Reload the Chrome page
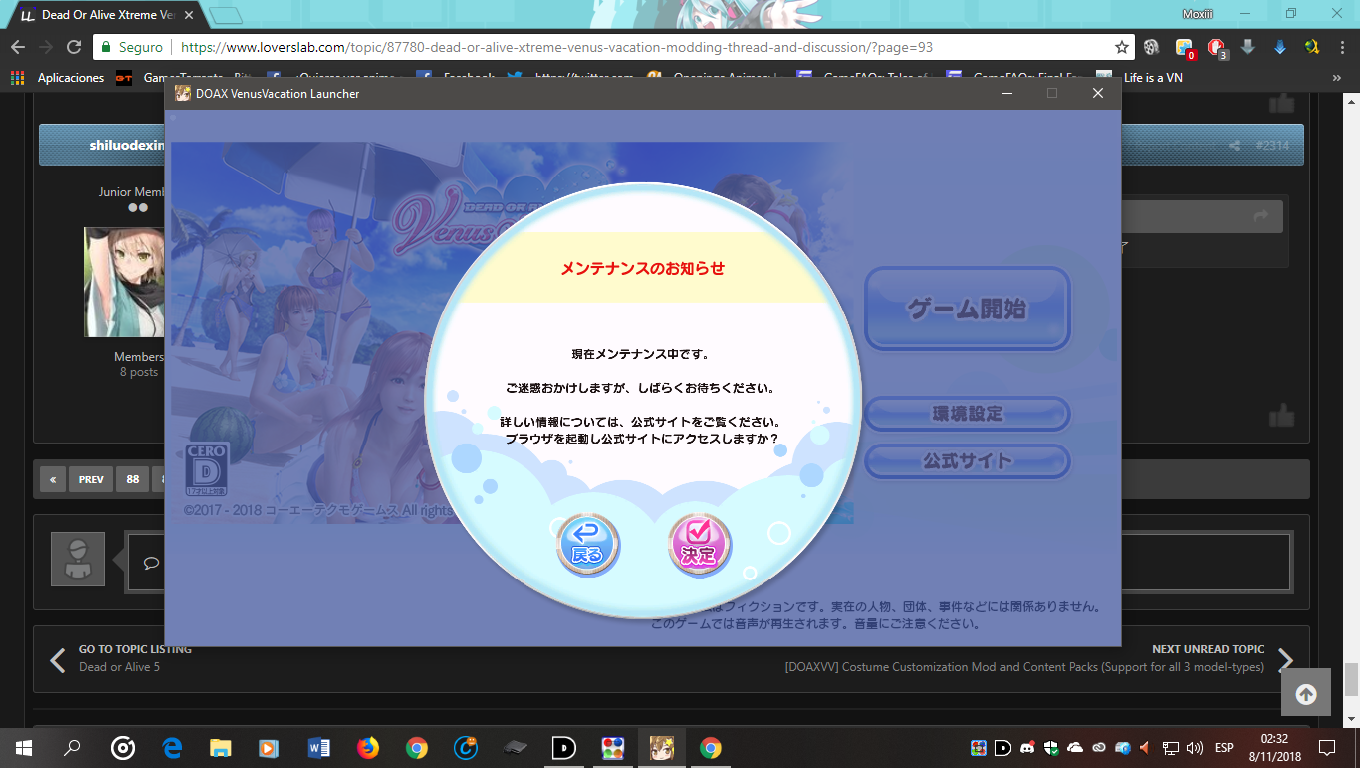Screen dimensions: 1360x768 tap(73, 47)
